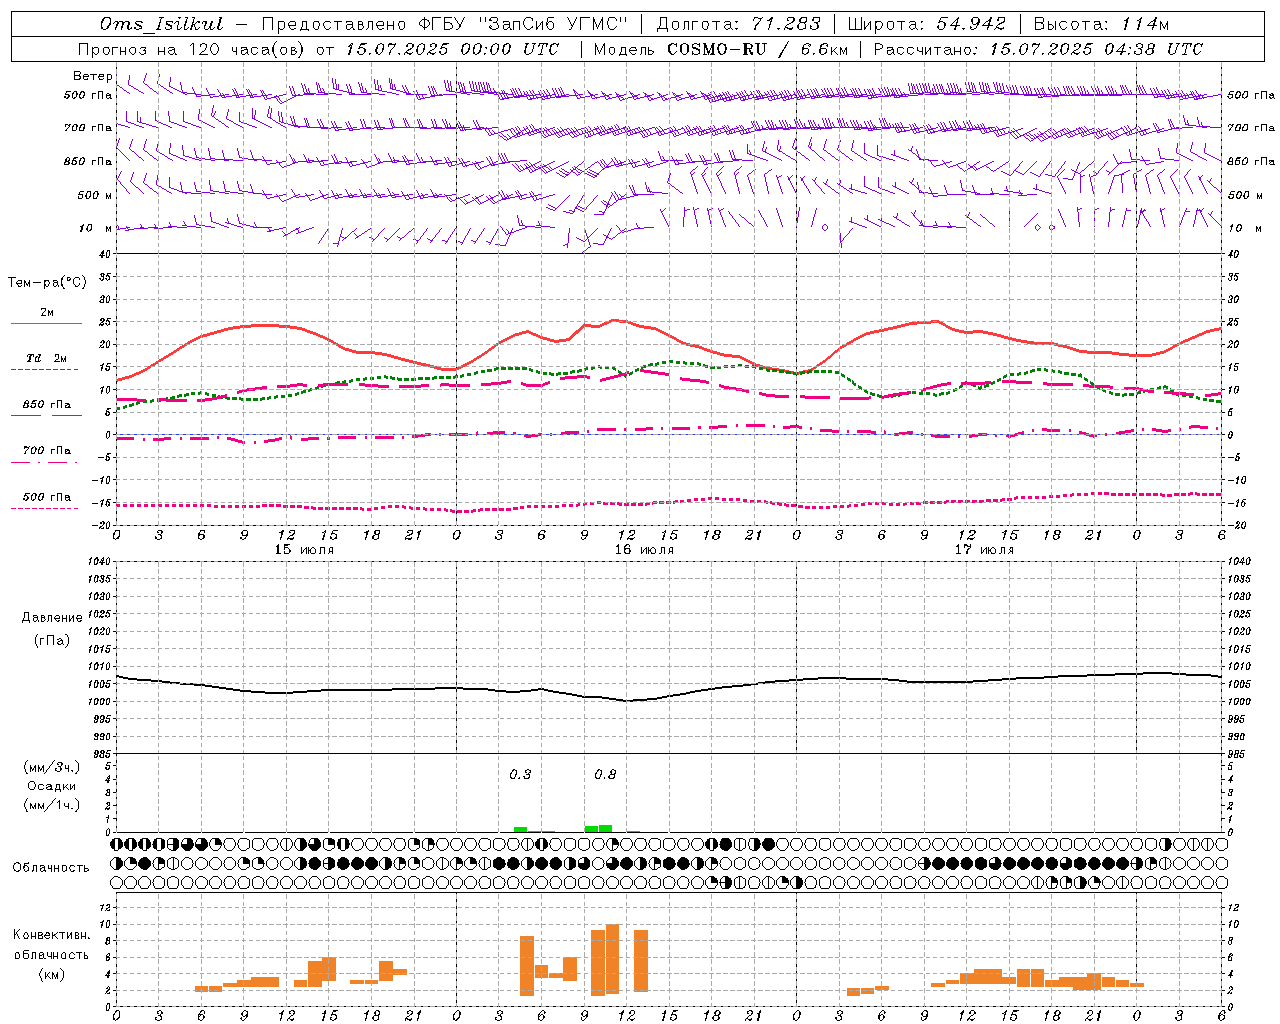
Task: Select the 700 гПа temperature legend entry
Action: [x=47, y=451]
